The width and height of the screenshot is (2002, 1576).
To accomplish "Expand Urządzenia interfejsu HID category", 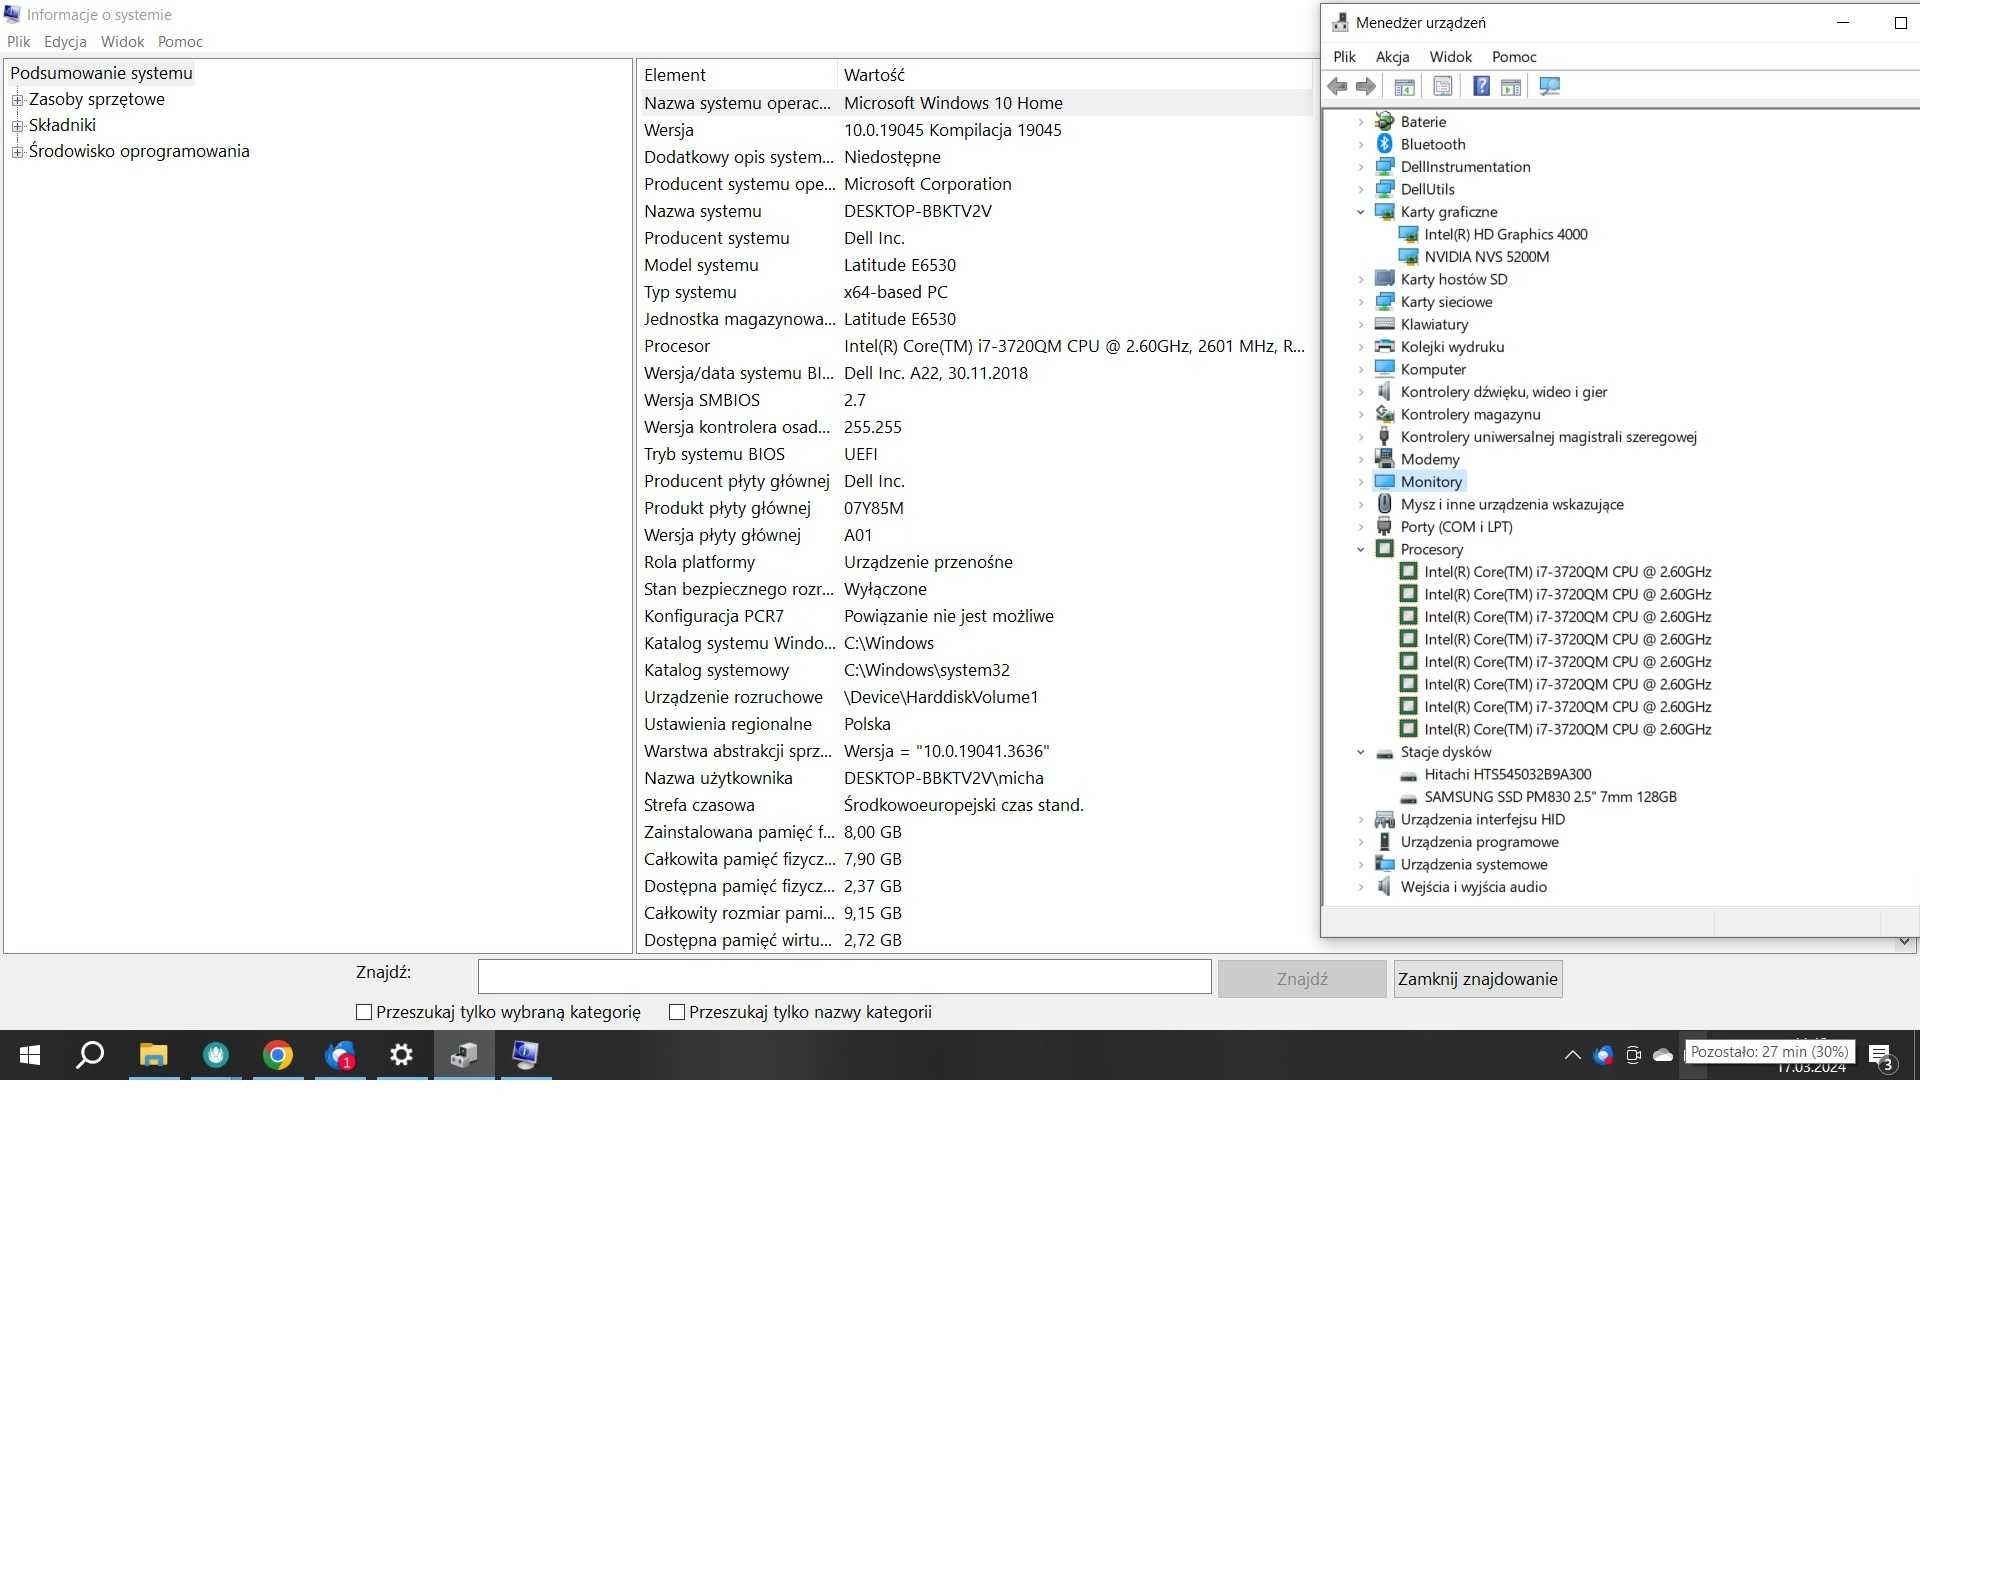I will (1360, 820).
